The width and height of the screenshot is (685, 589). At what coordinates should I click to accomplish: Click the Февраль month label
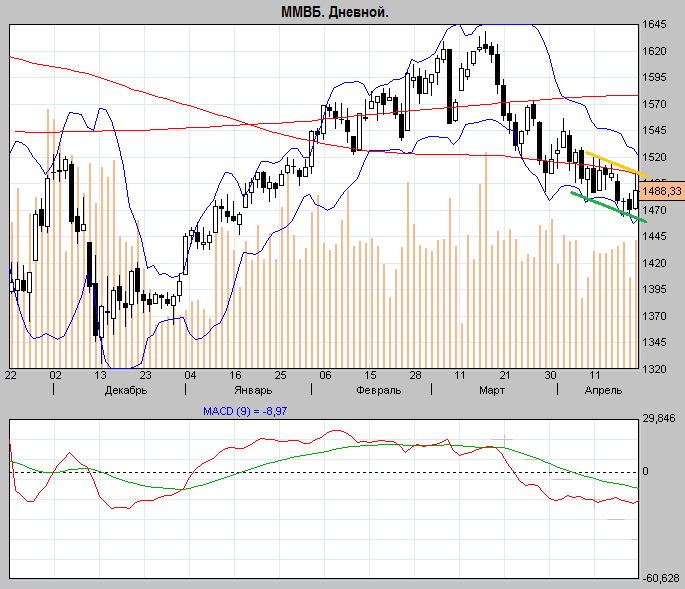[x=378, y=391]
